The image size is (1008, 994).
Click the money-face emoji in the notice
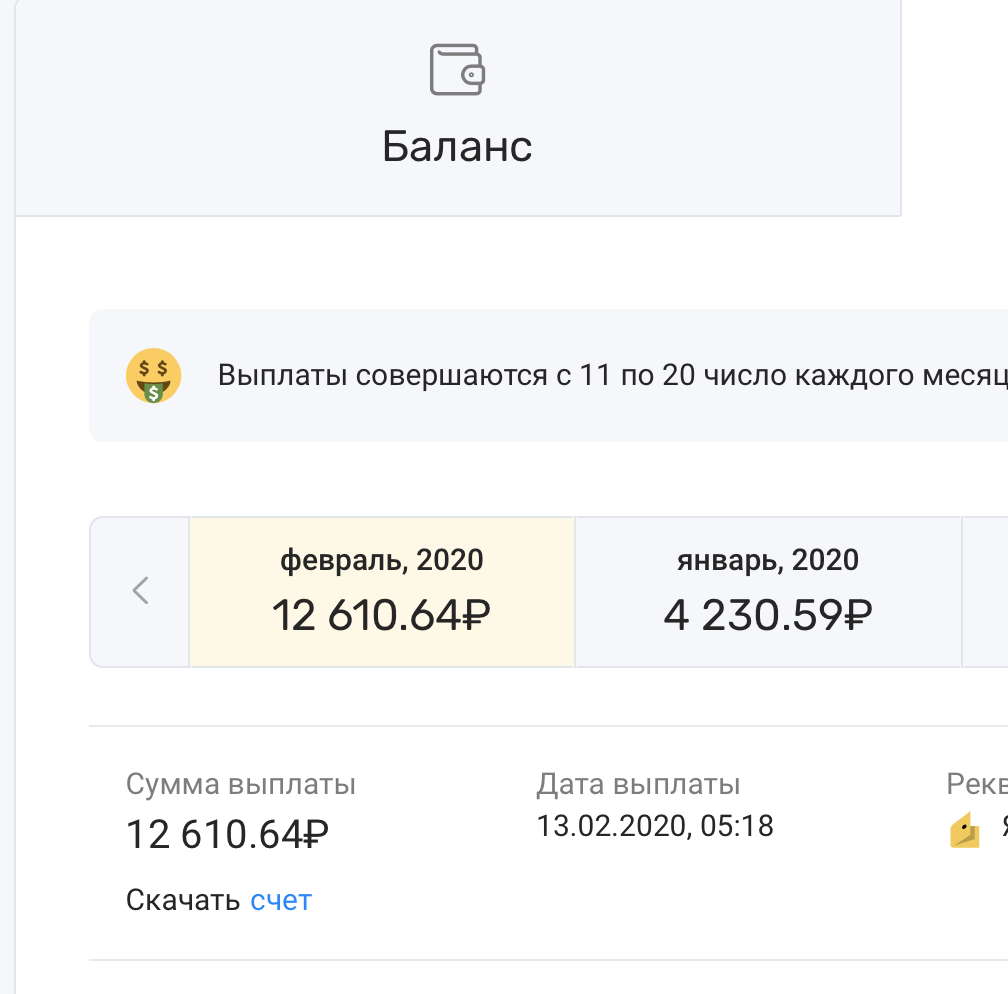(x=153, y=377)
